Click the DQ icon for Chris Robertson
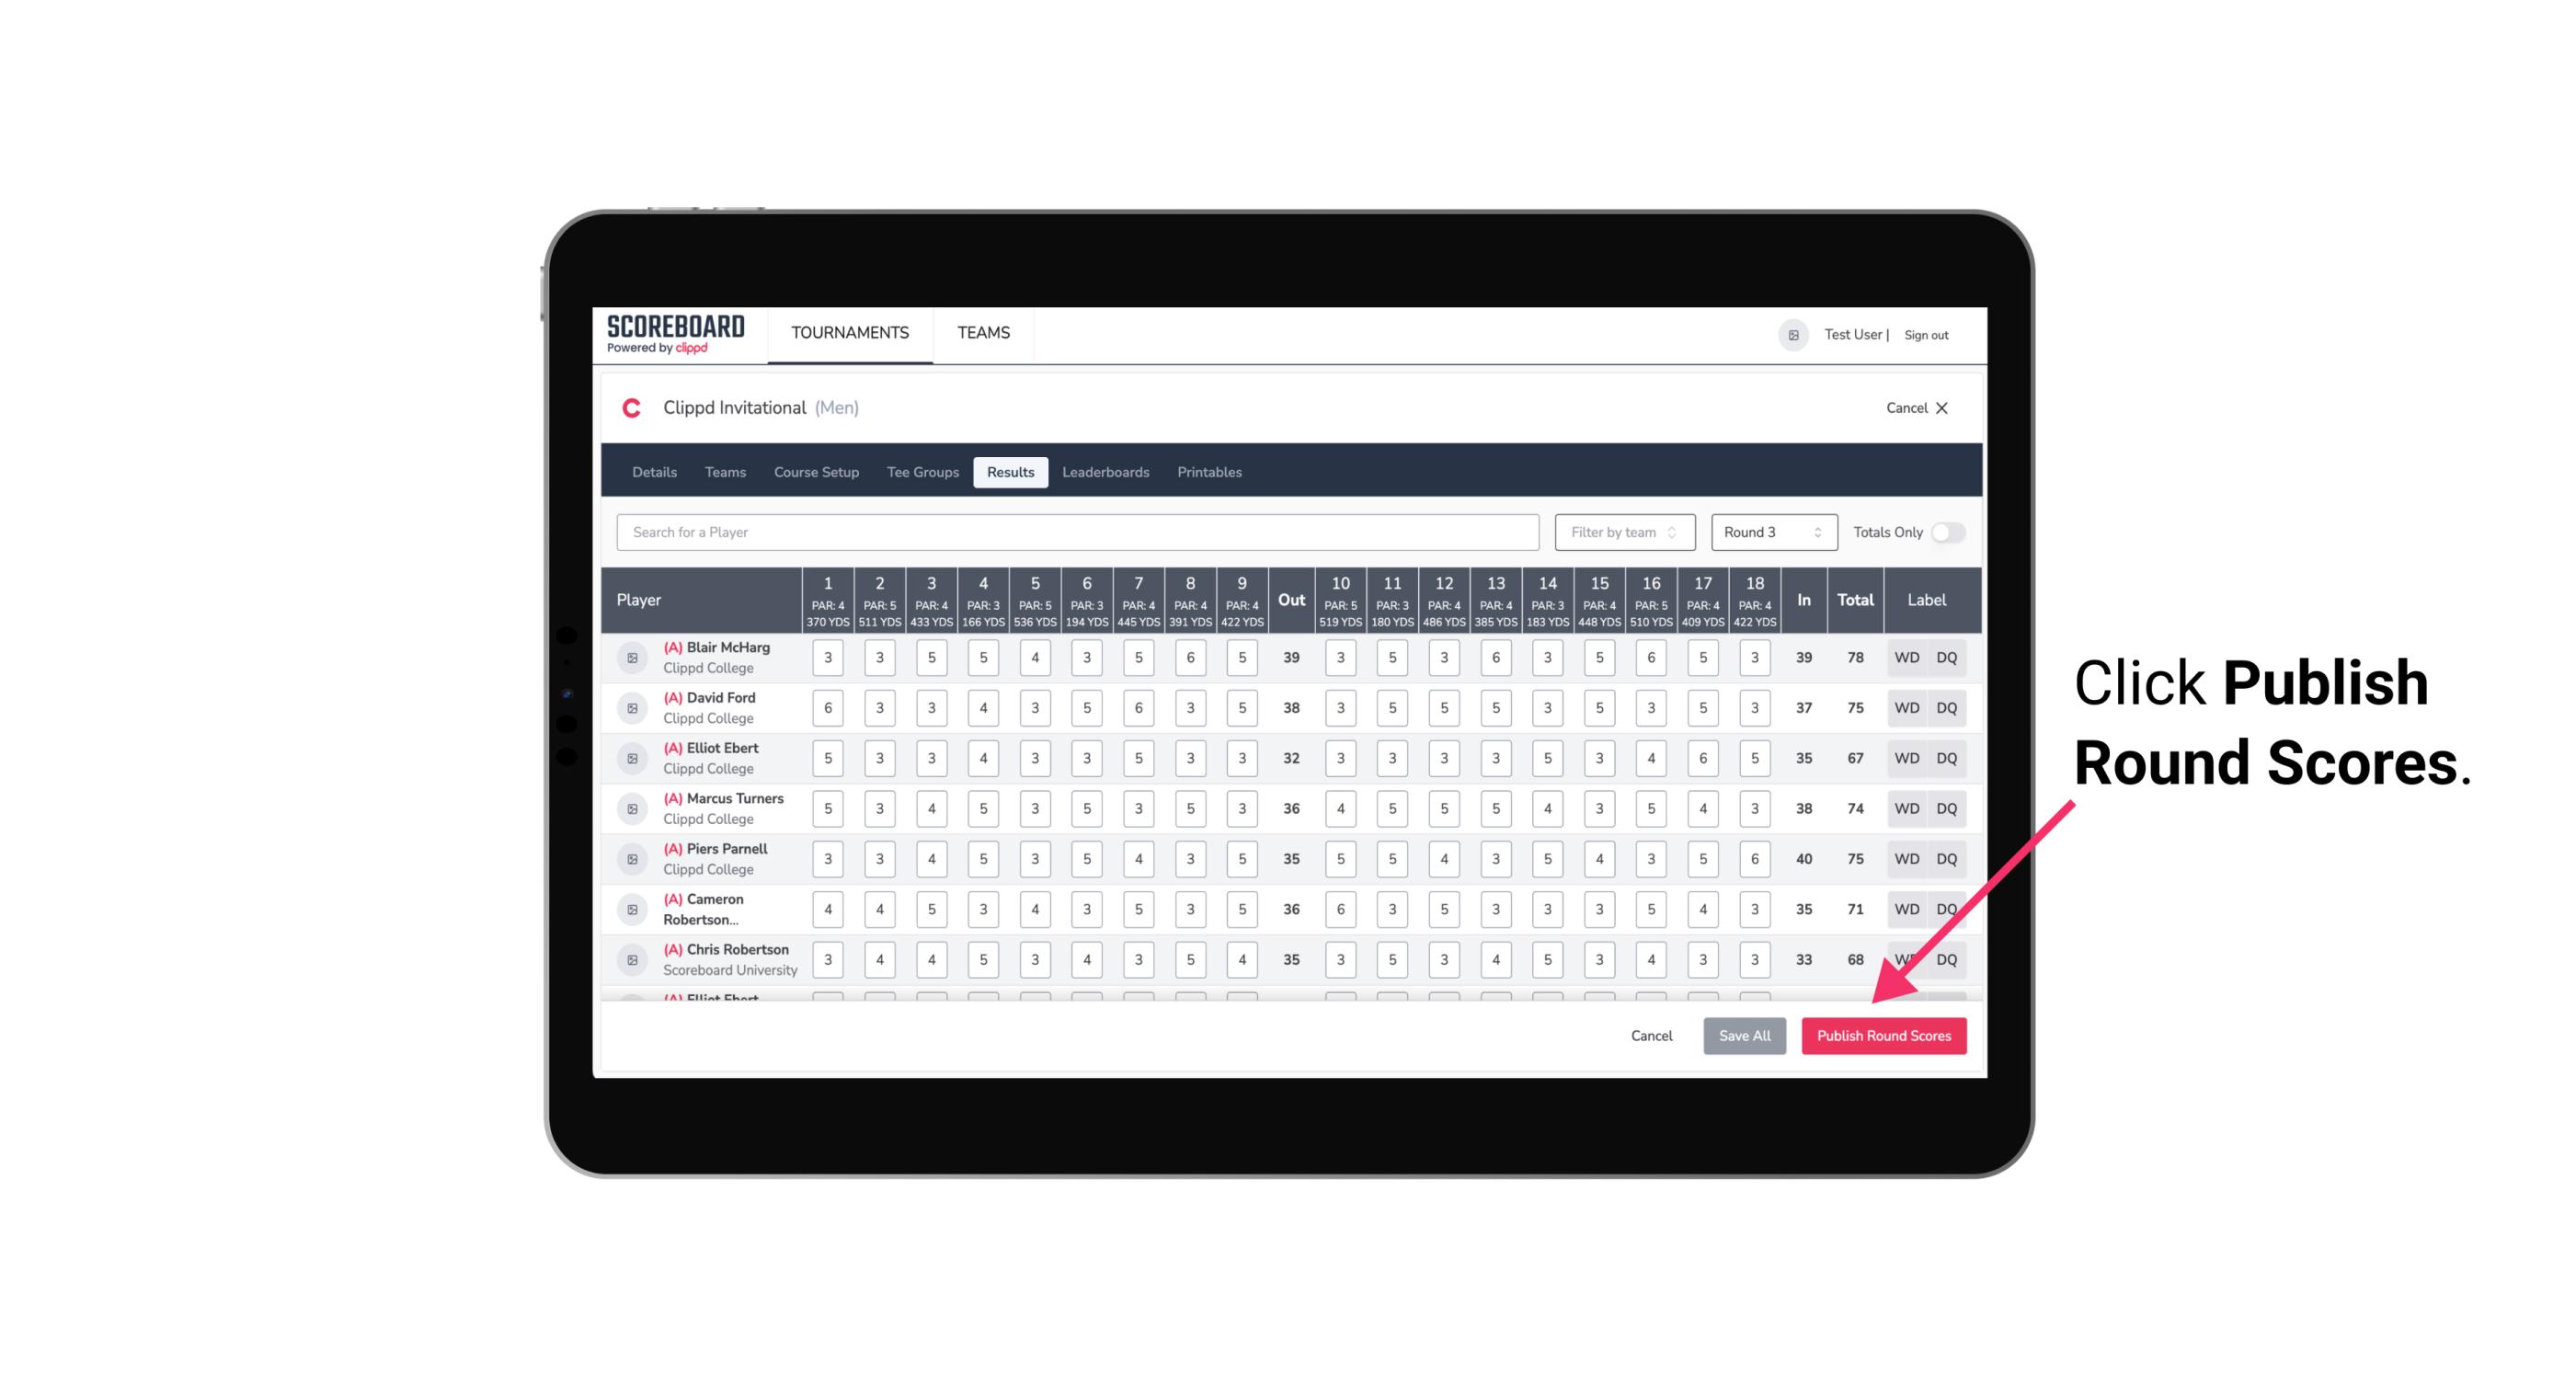 tap(1948, 959)
